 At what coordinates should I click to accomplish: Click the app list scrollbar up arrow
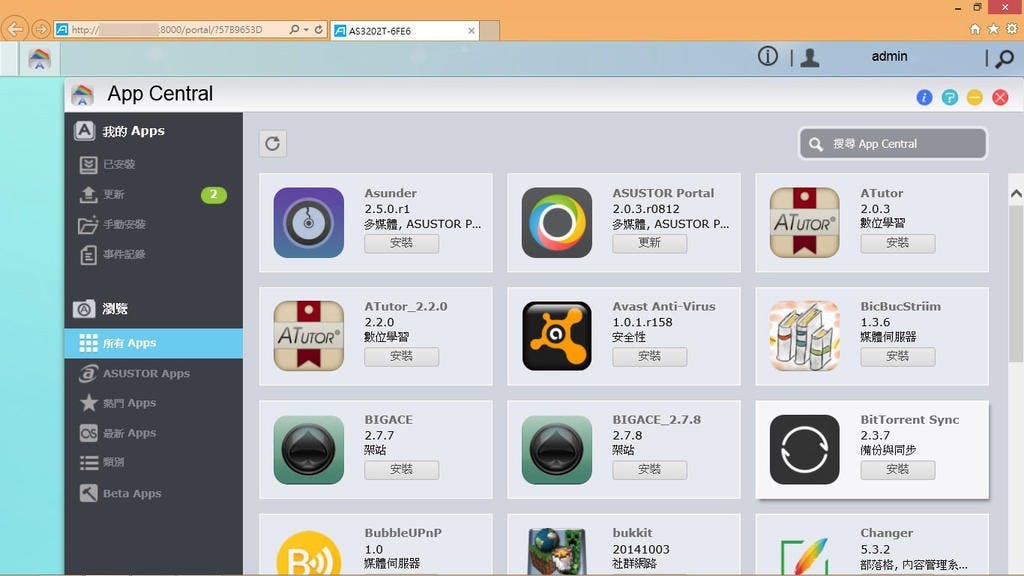pyautogui.click(x=1016, y=194)
